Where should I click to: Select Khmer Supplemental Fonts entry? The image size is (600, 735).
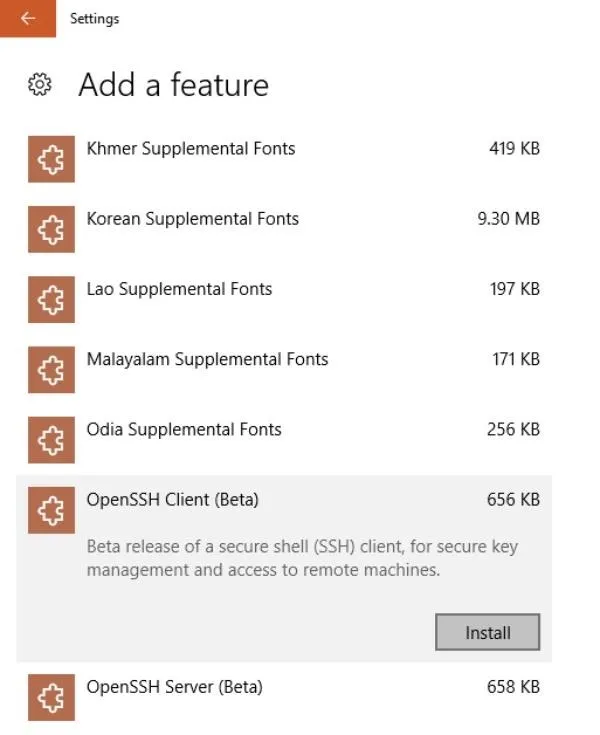pyautogui.click(x=284, y=159)
